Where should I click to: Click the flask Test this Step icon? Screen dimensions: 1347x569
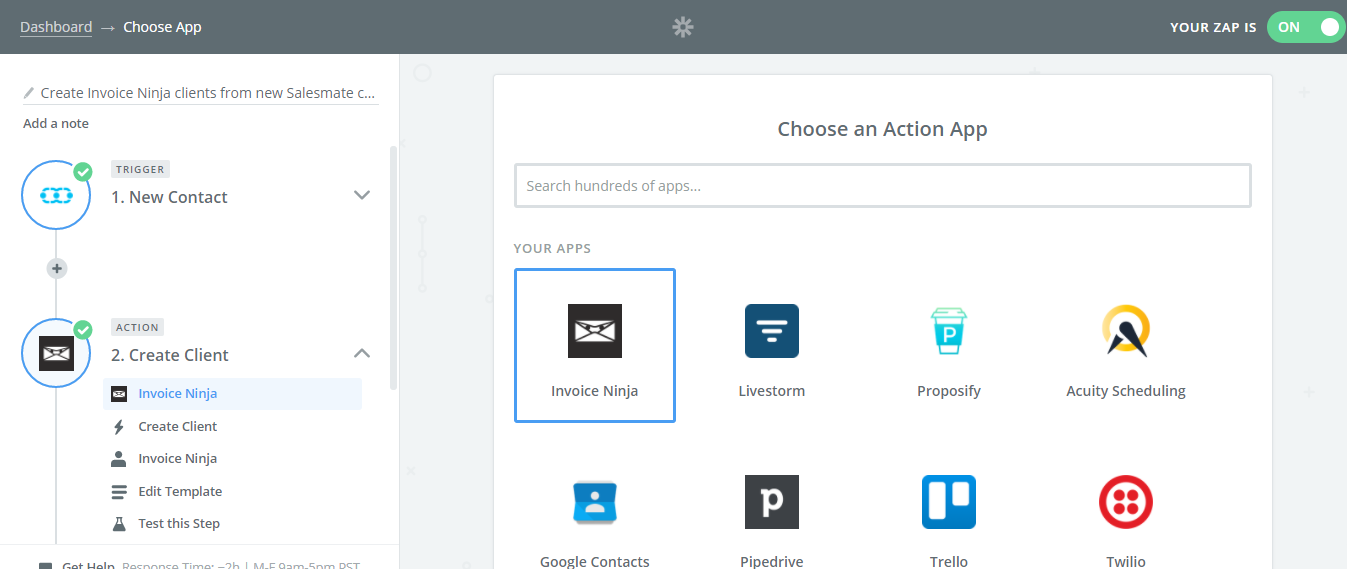point(119,524)
